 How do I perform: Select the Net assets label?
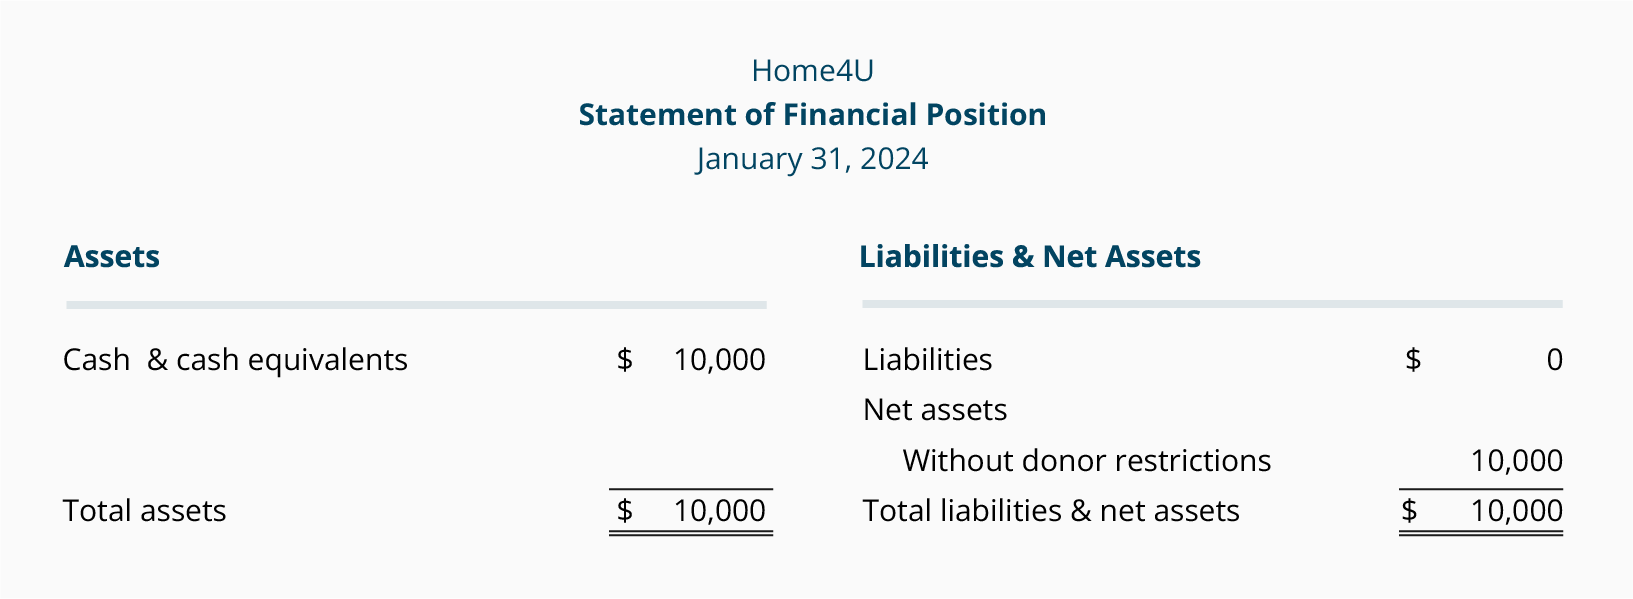point(935,410)
